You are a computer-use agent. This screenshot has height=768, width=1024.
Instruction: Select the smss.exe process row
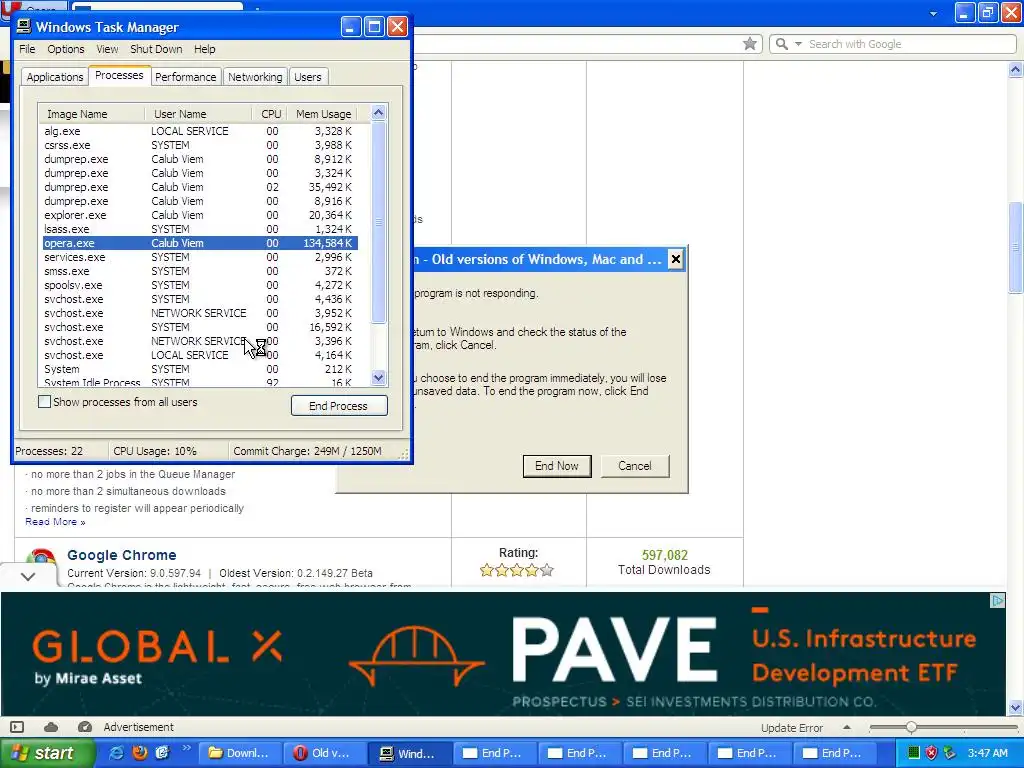[200, 271]
